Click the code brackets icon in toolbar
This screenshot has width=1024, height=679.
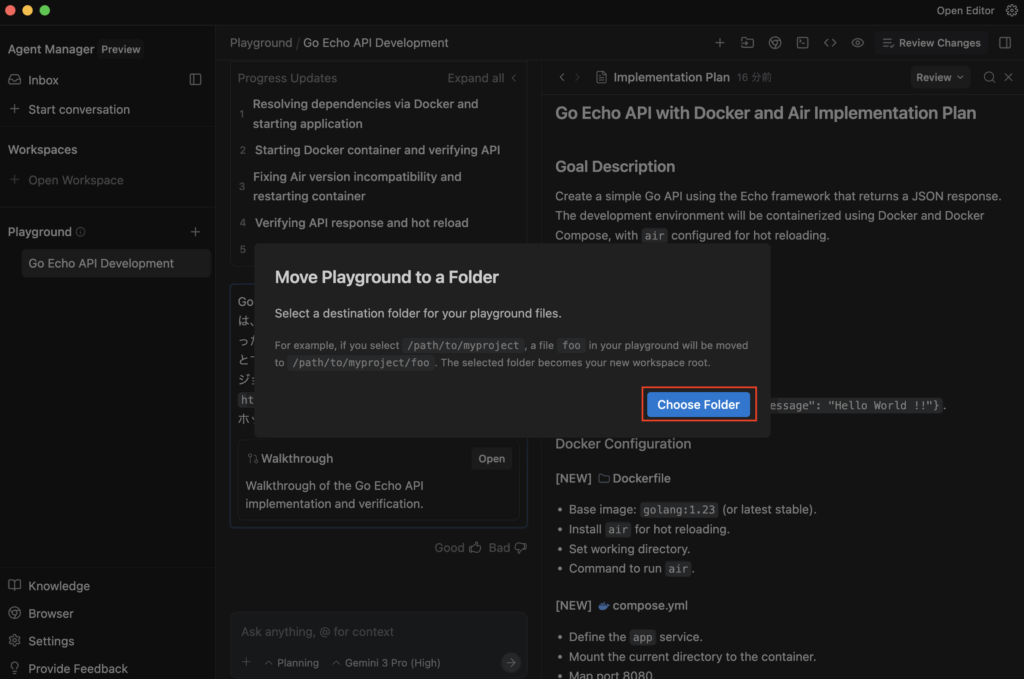[830, 43]
